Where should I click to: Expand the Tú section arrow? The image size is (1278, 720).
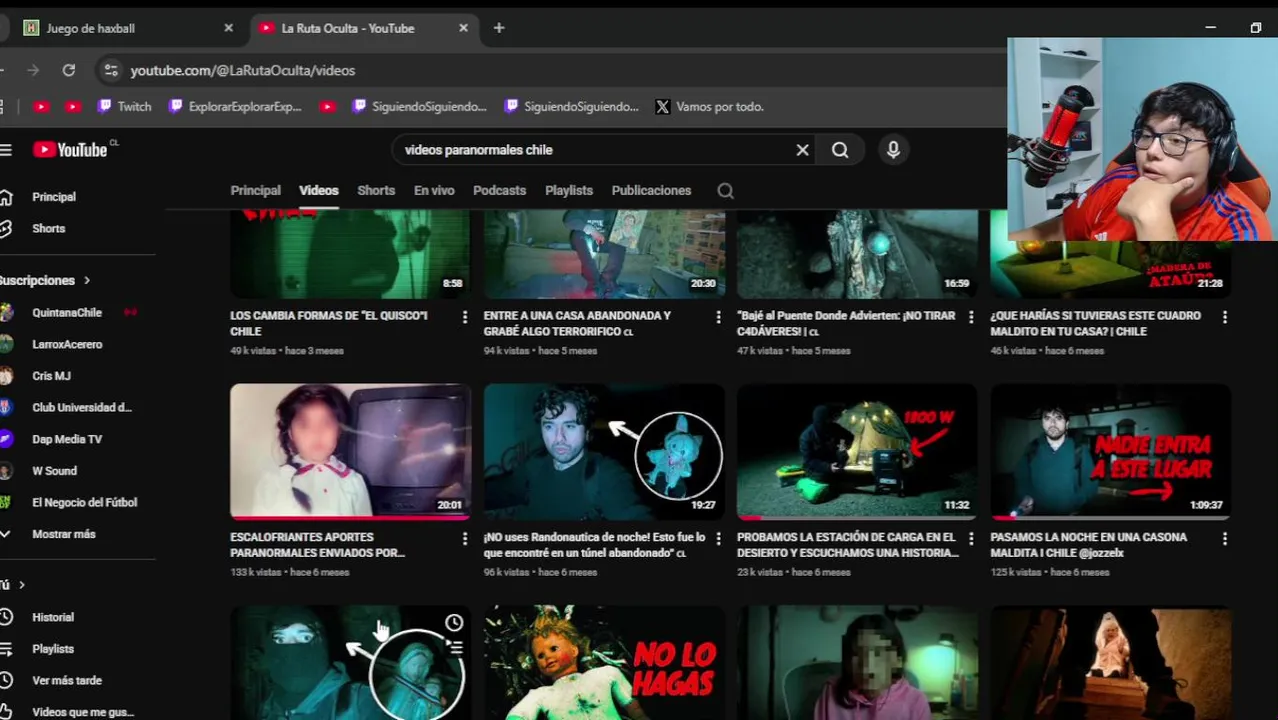[21, 585]
